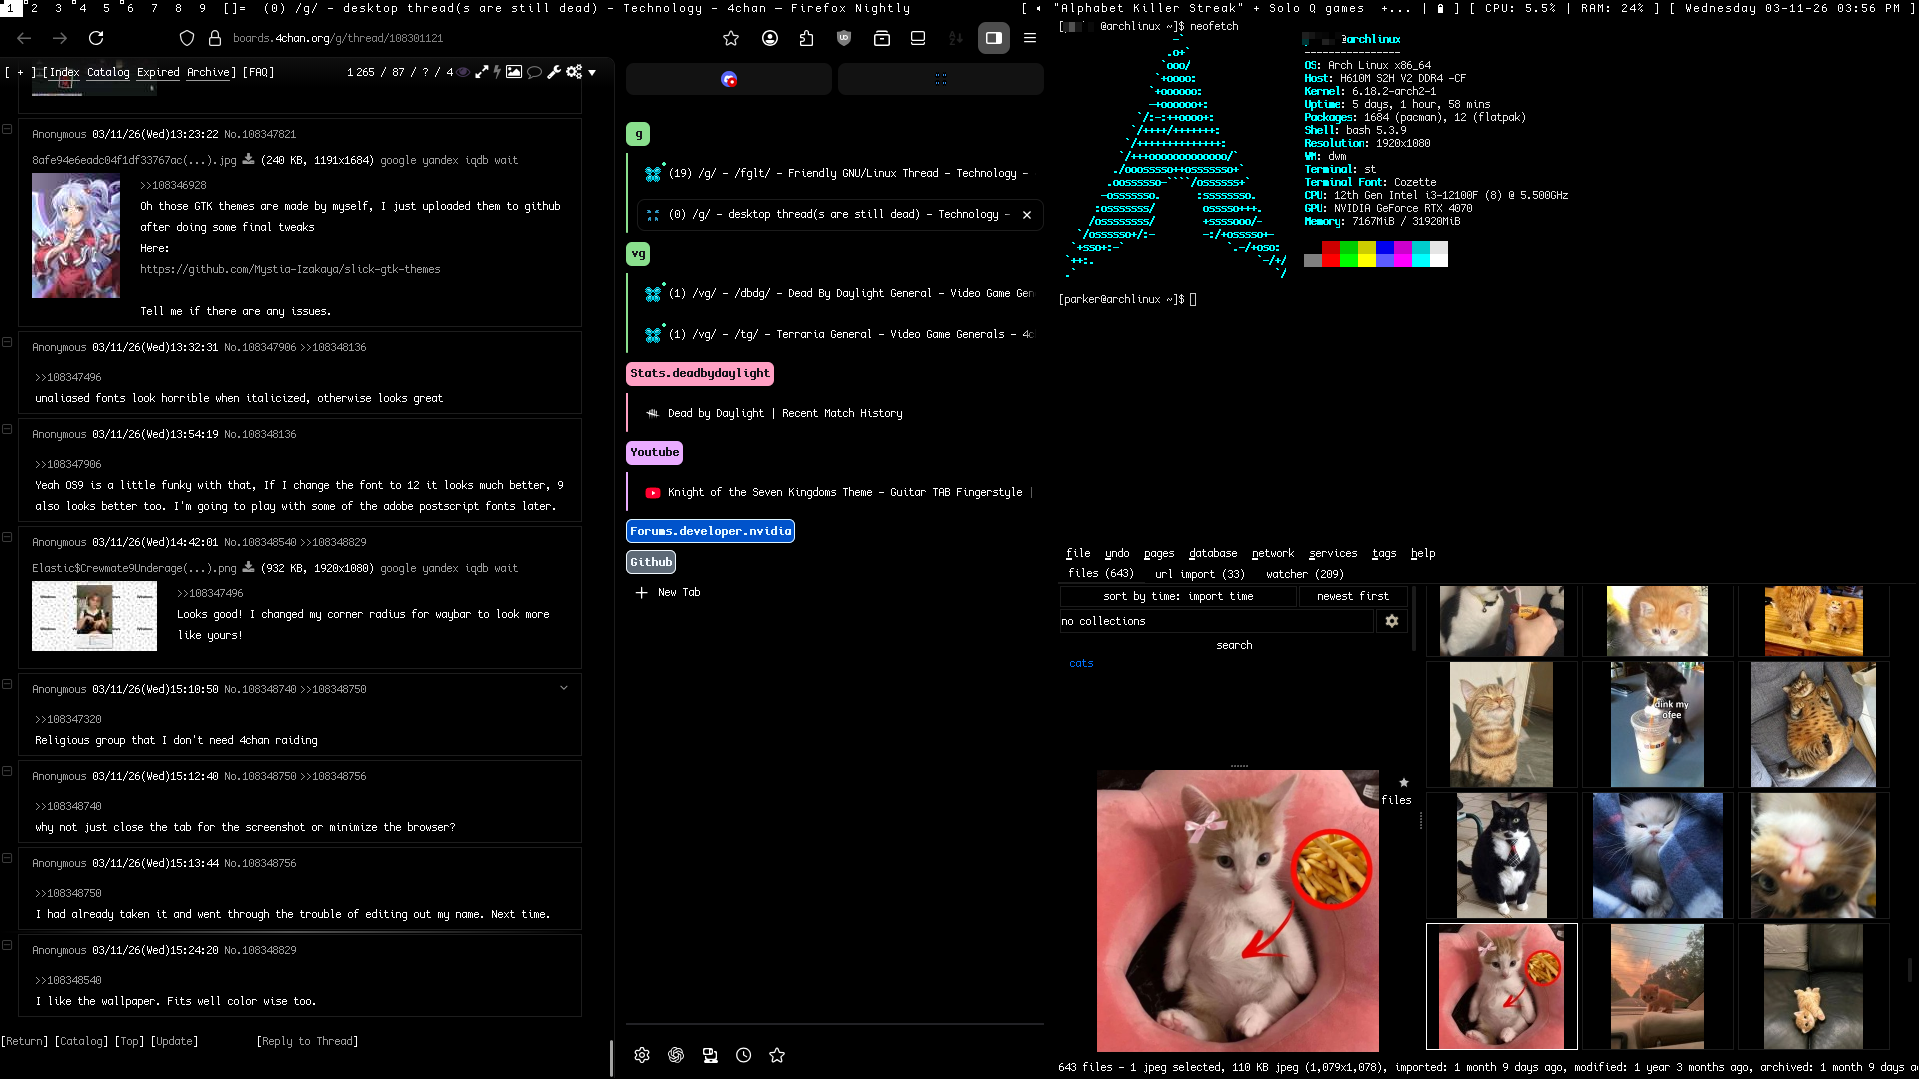
Task: Open the AI chatbot sidebar icon
Action: (676, 1055)
